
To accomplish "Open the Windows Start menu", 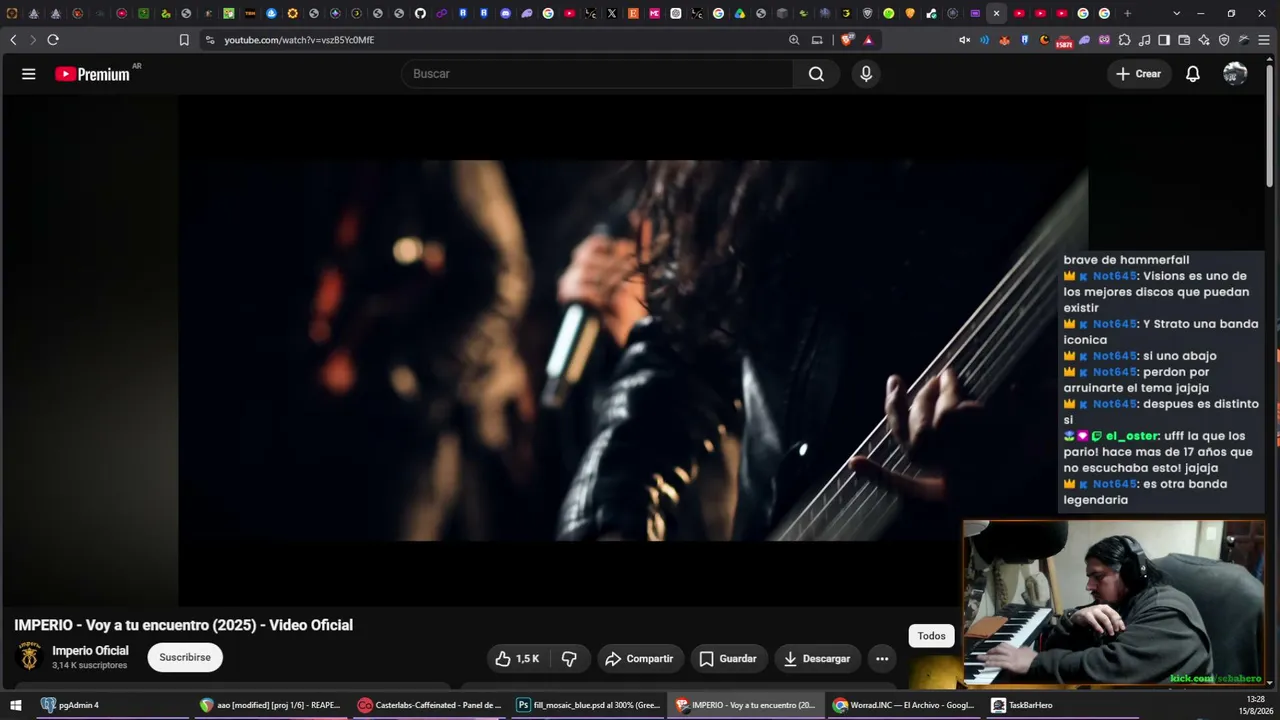I will click(13, 705).
